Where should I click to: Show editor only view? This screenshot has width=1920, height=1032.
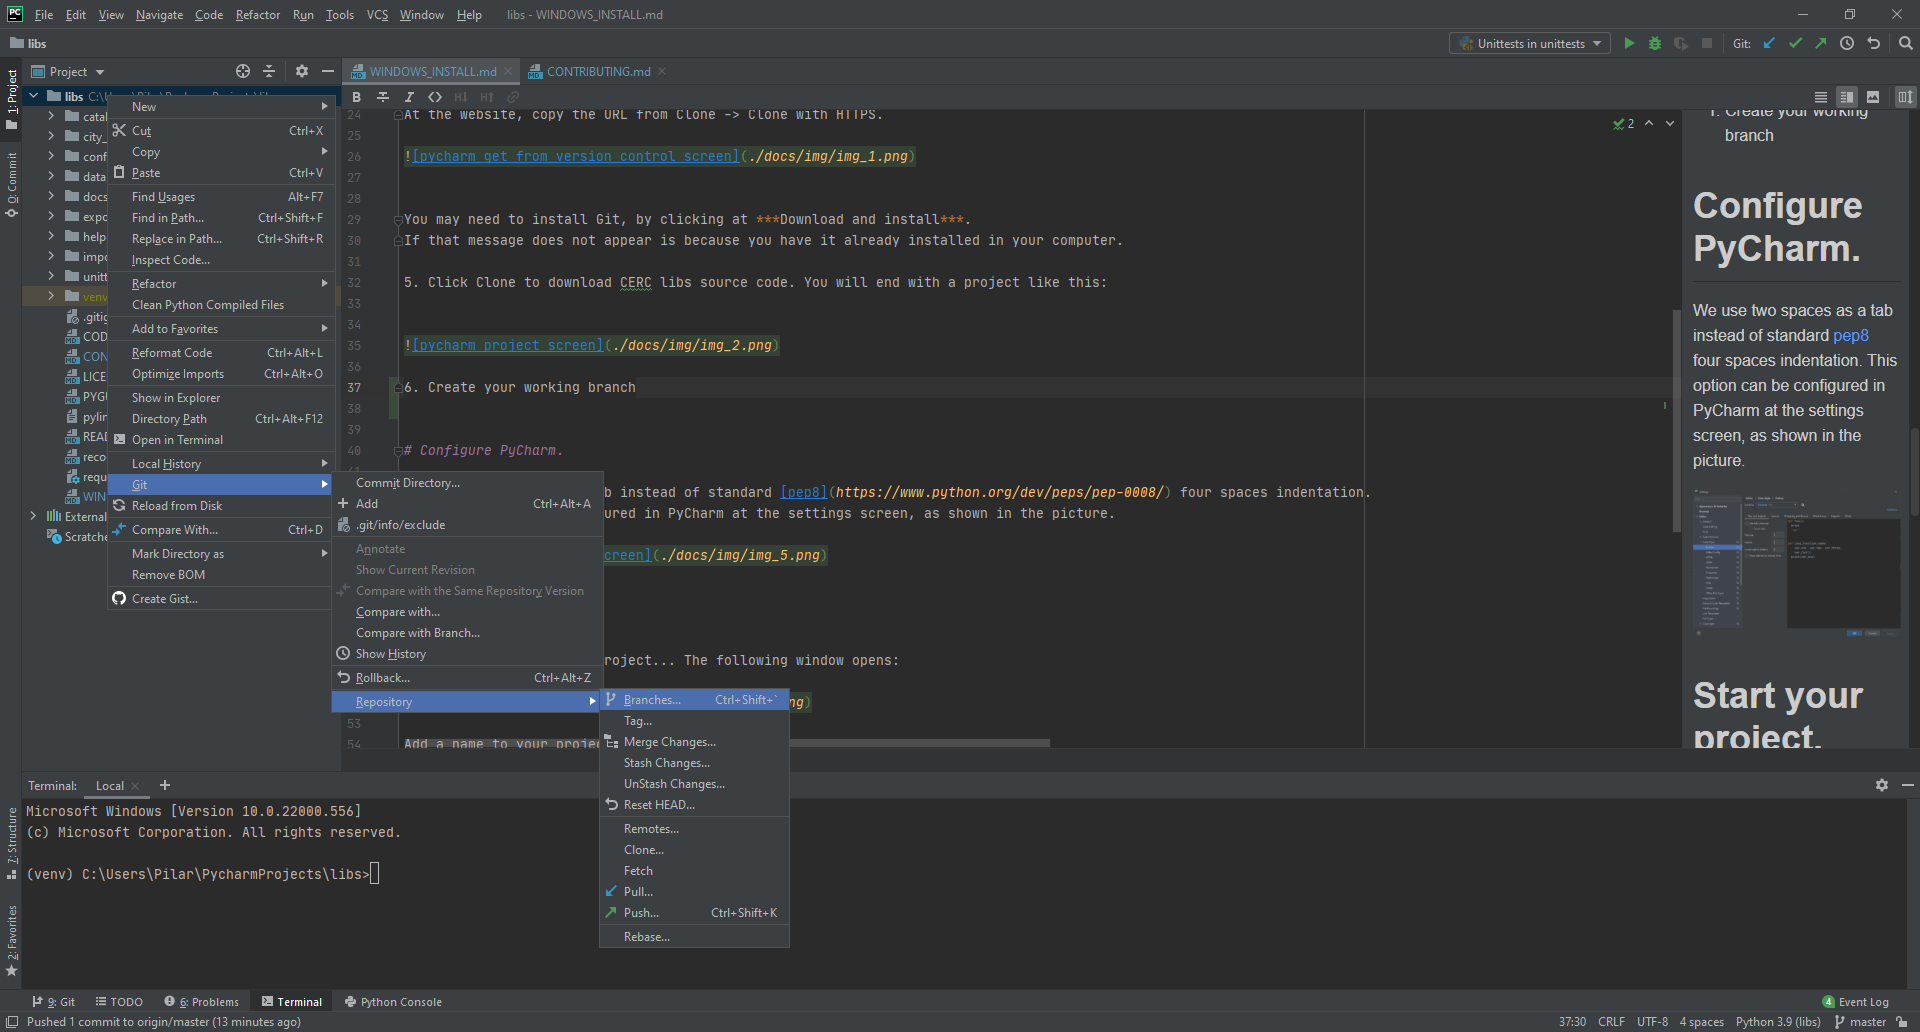(1821, 97)
